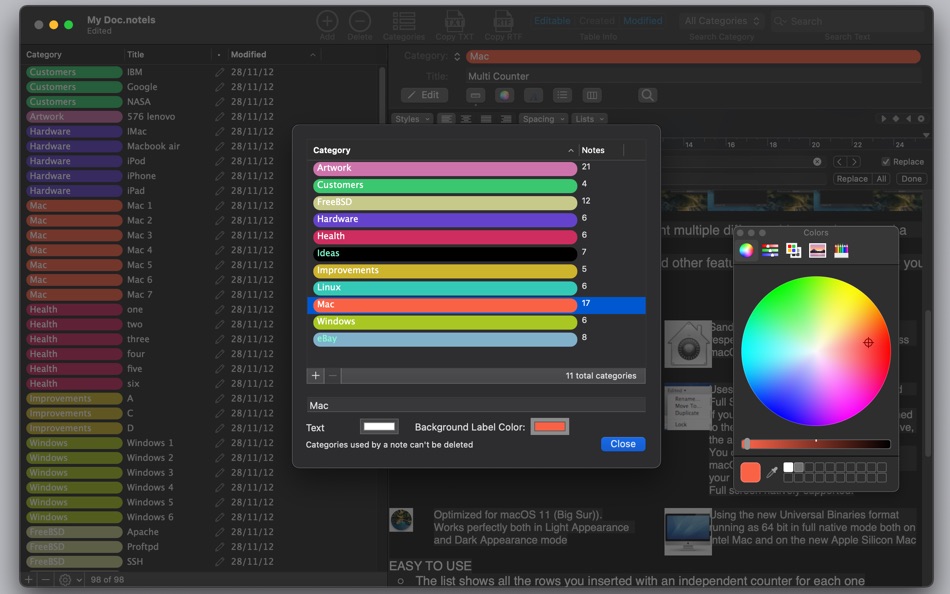950x594 pixels.
Task: Add a new category with the plus button
Action: (317, 376)
